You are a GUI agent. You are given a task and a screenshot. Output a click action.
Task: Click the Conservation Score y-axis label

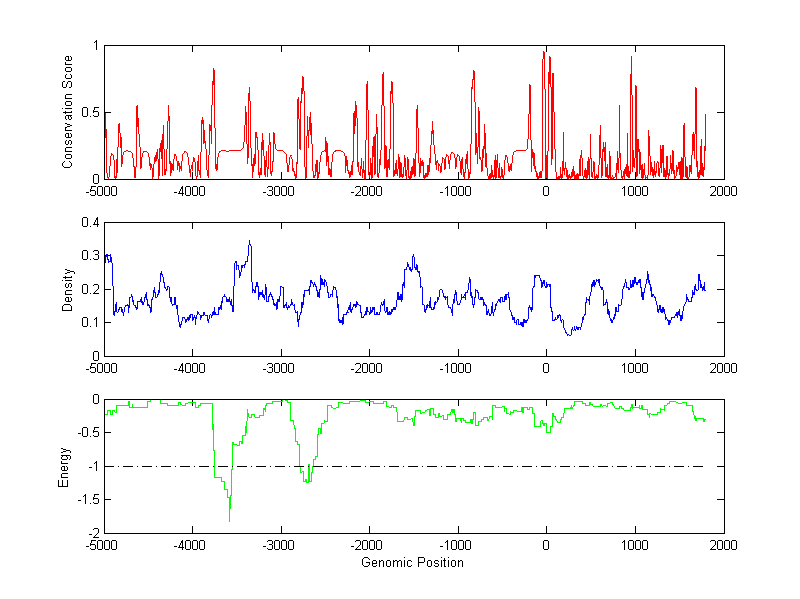point(68,112)
